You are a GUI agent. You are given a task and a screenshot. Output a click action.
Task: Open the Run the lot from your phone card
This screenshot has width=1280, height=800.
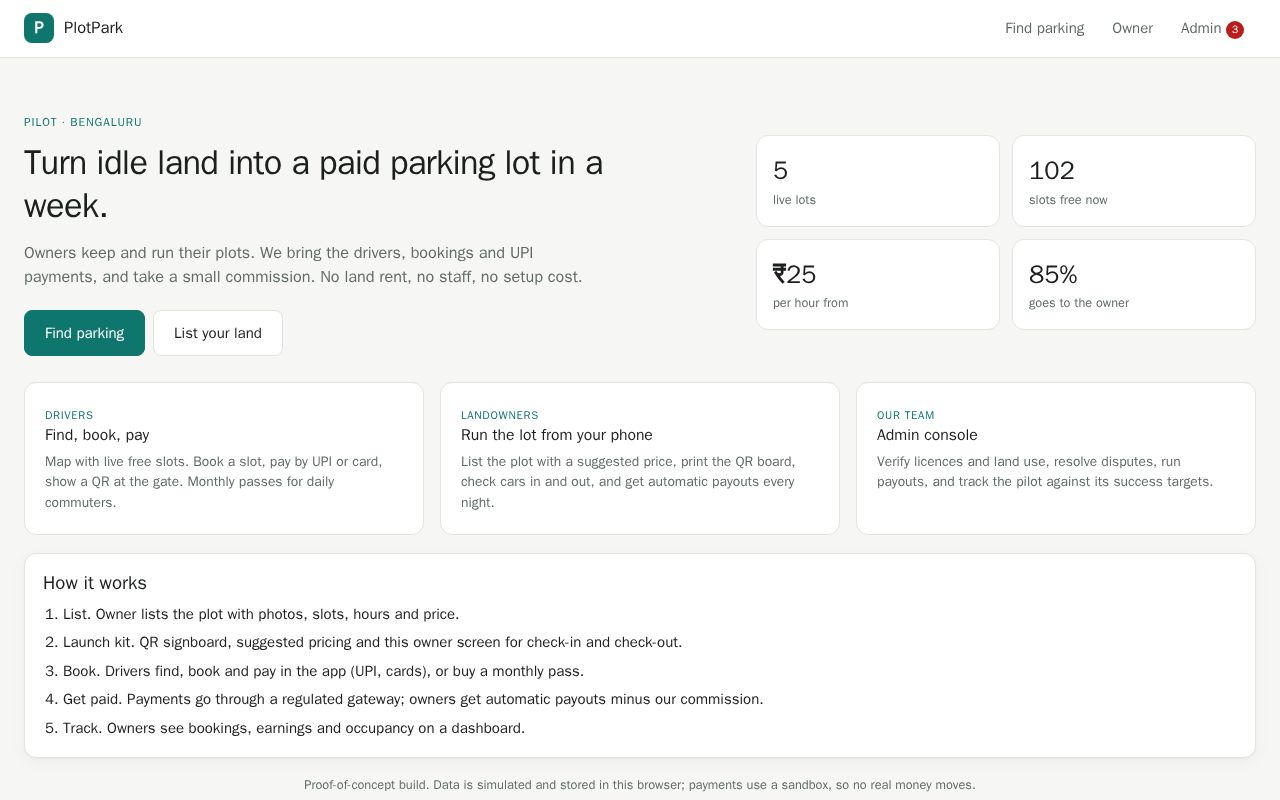click(x=640, y=458)
